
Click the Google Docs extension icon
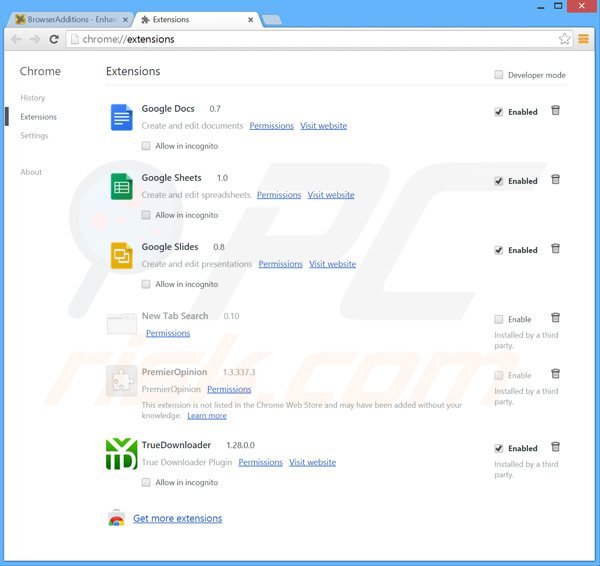coord(122,117)
